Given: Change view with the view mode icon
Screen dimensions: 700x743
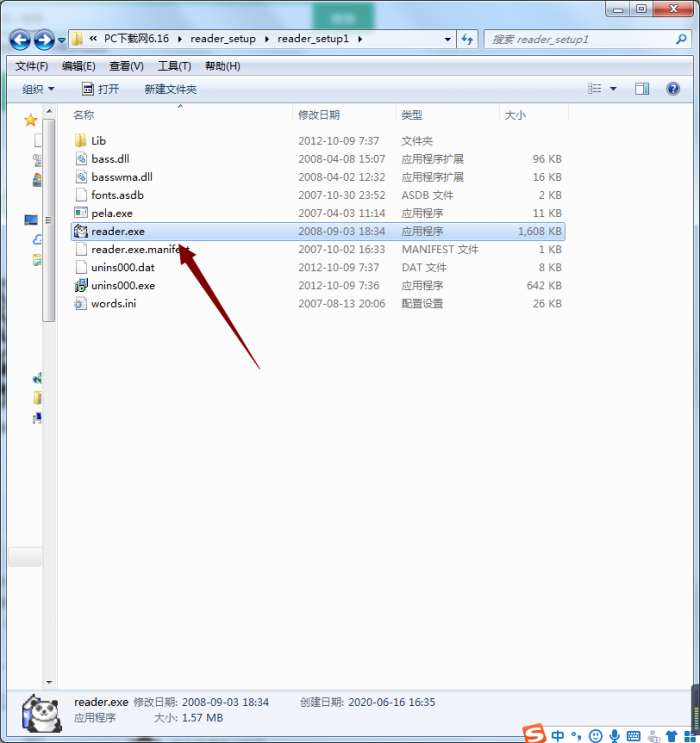Looking at the screenshot, I should (594, 89).
